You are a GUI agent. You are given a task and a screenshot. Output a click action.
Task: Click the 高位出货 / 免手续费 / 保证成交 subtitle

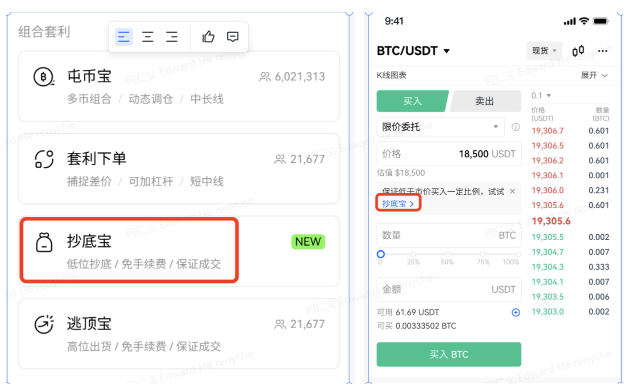144,347
